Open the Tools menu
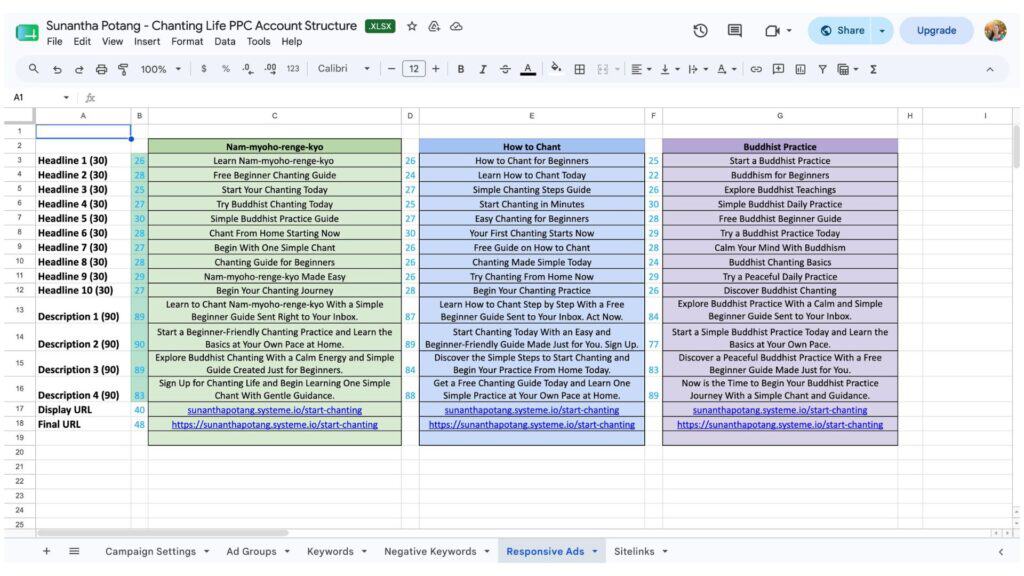 (x=259, y=41)
